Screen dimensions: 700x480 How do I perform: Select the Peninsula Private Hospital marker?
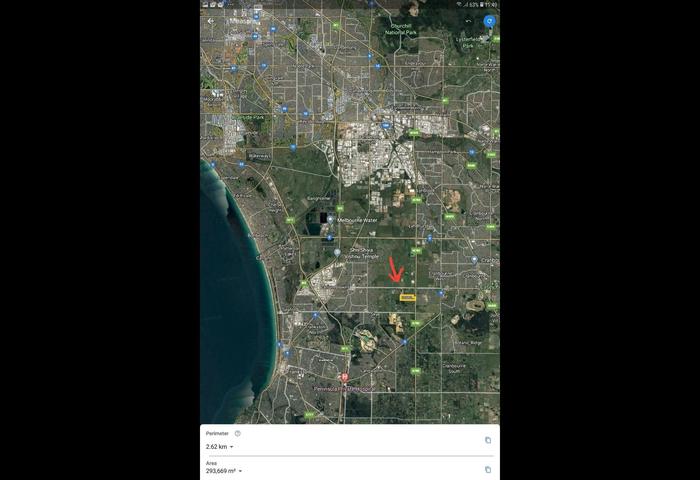click(x=344, y=378)
